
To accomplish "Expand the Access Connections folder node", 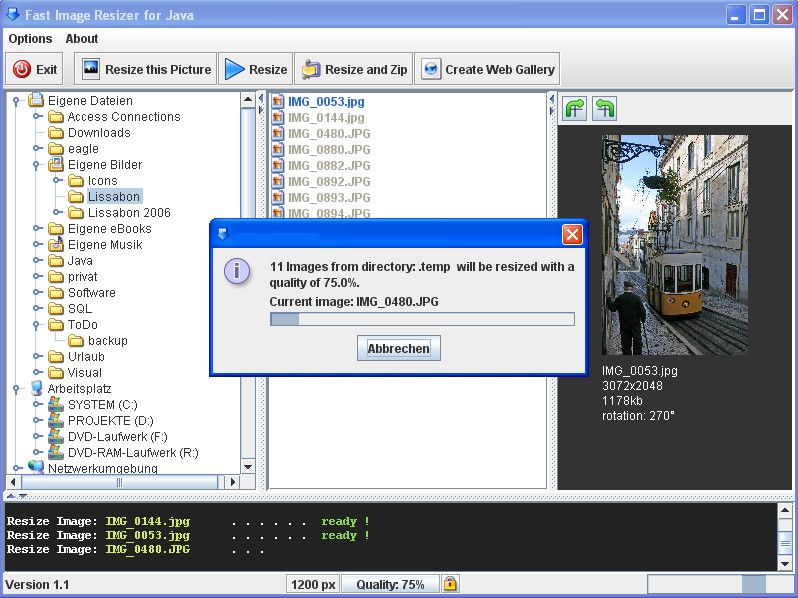I will pos(37,117).
